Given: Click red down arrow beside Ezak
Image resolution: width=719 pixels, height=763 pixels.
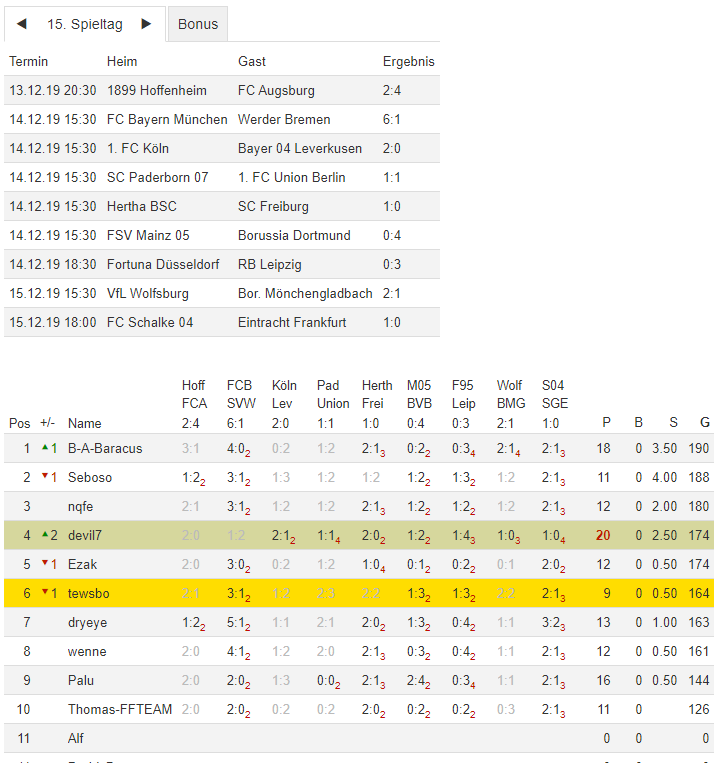Looking at the screenshot, I should click(x=44, y=564).
